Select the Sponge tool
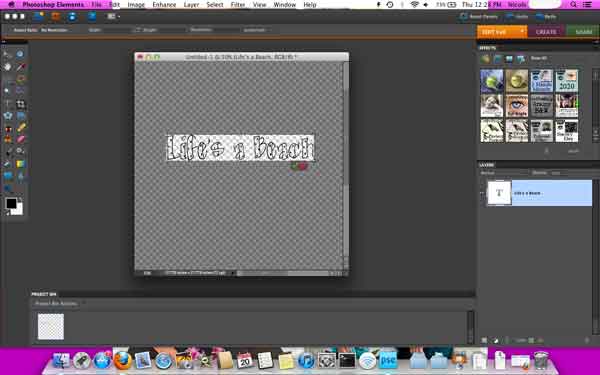Viewport: 600px width, 375px height. click(x=8, y=188)
